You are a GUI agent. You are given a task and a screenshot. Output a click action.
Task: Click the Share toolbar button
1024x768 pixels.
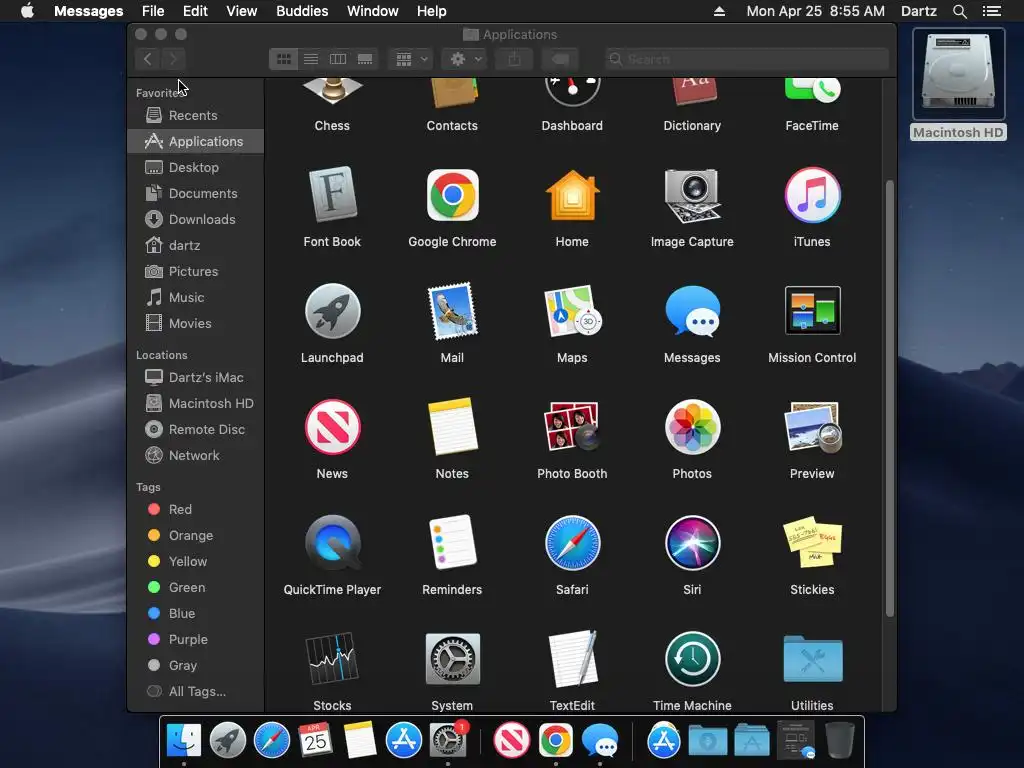[x=514, y=59]
